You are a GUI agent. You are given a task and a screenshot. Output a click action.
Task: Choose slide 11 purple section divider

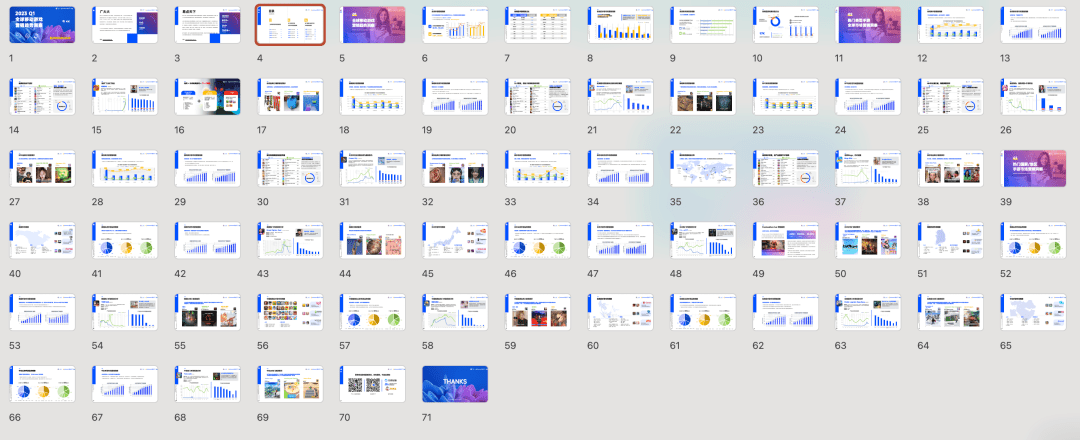pos(868,25)
